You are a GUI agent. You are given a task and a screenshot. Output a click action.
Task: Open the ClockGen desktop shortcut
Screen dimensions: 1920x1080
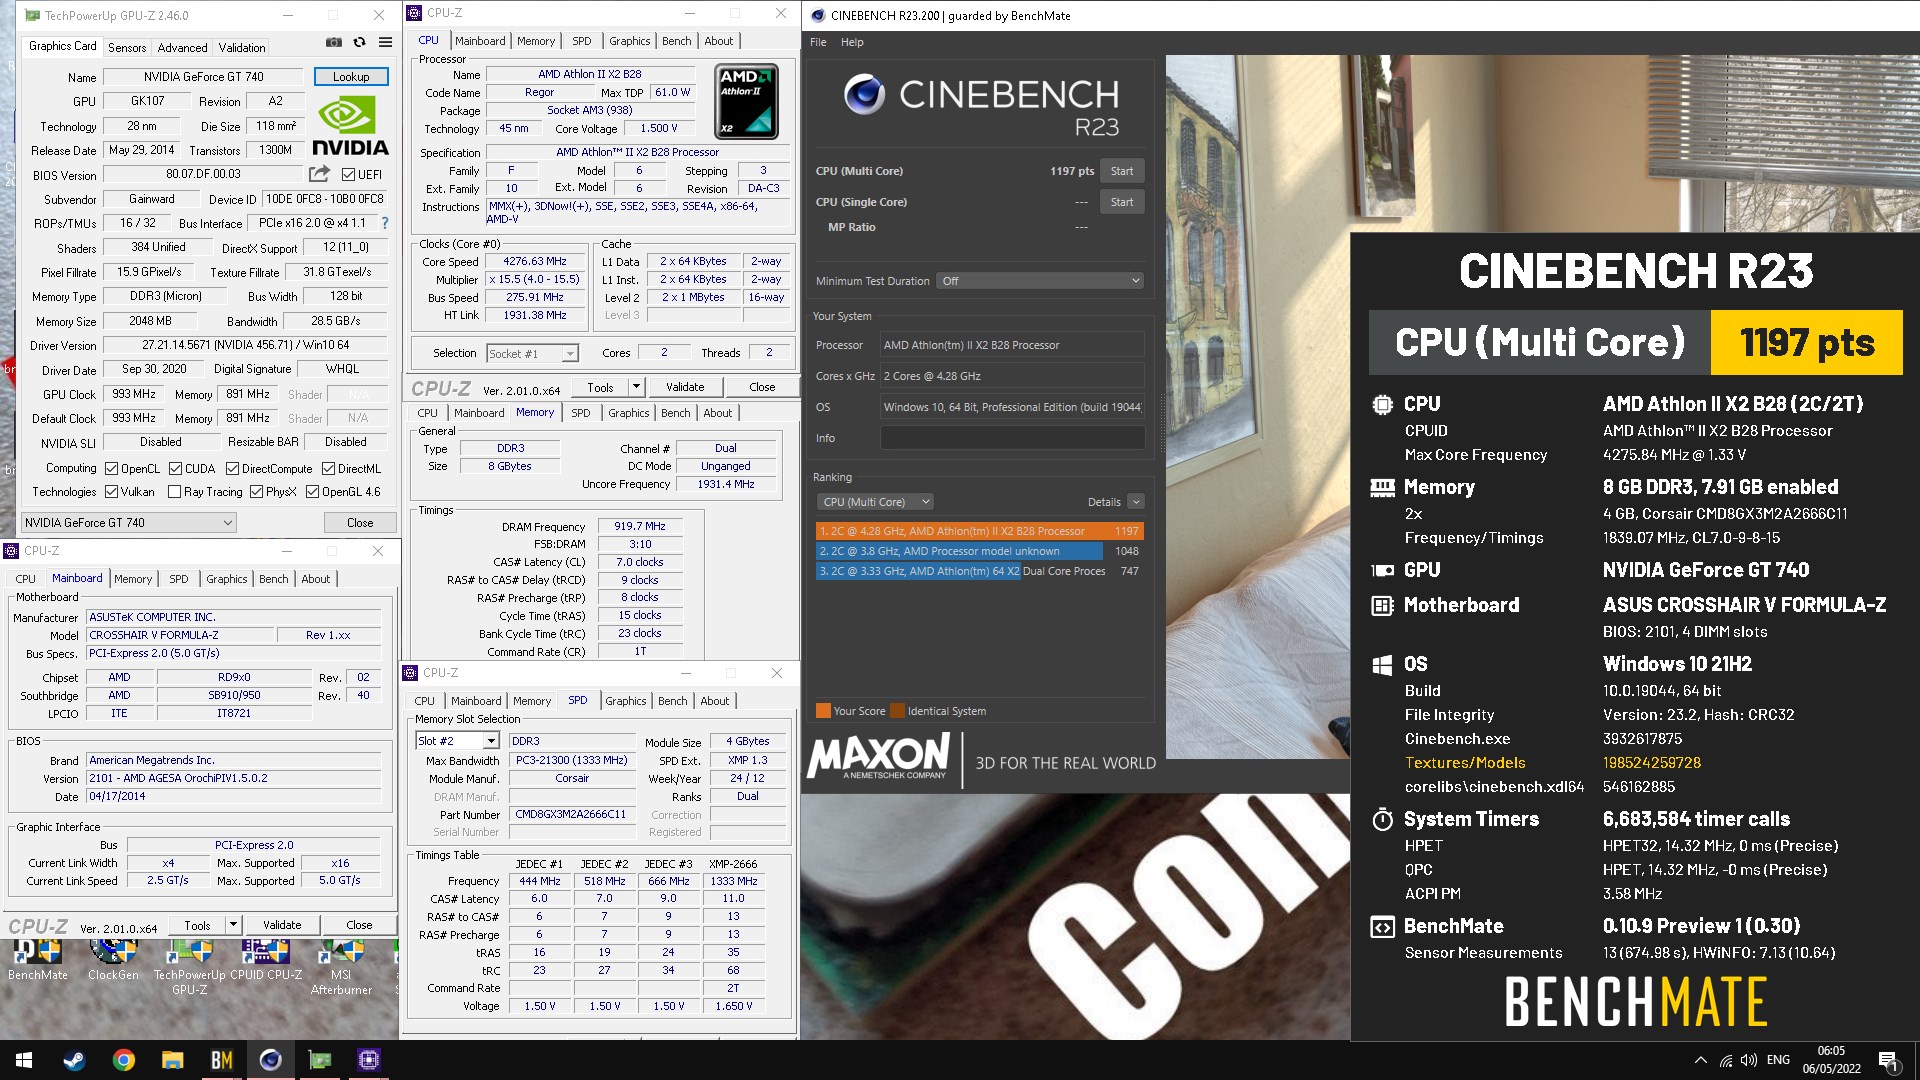[x=113, y=960]
